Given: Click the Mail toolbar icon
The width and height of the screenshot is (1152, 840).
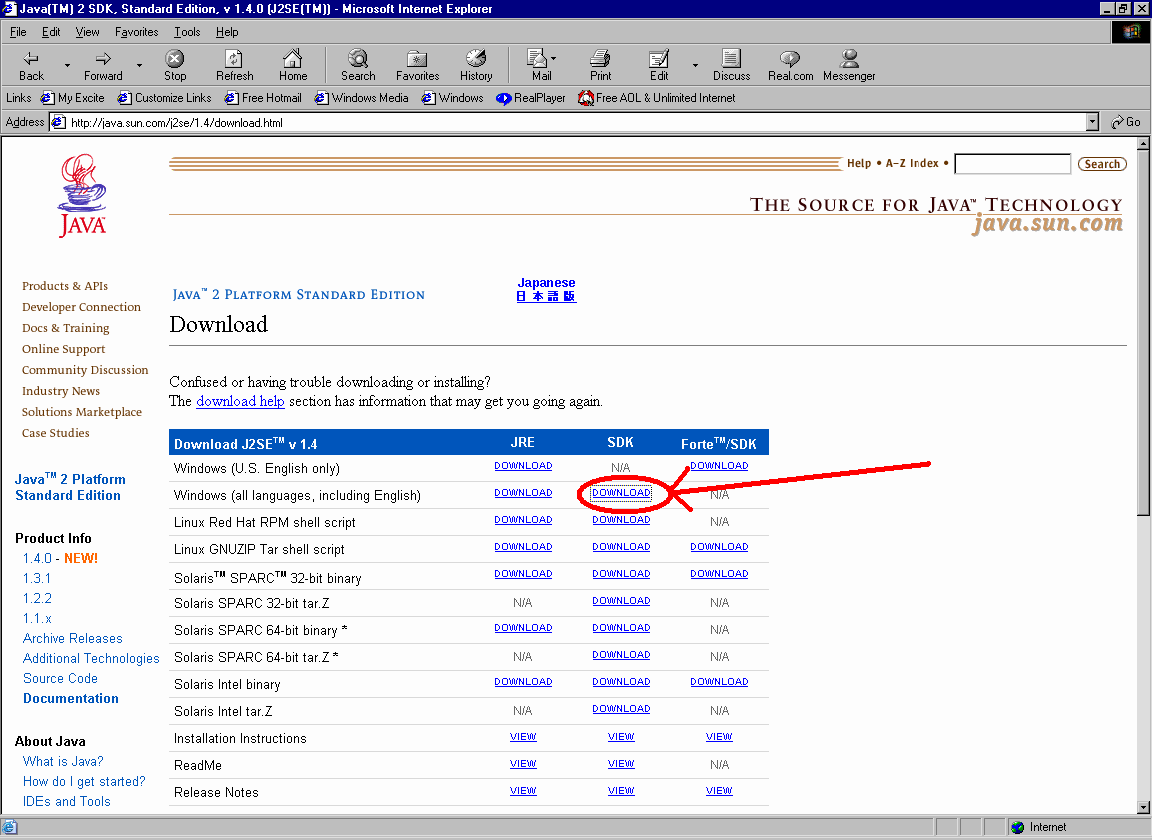Looking at the screenshot, I should 541,65.
